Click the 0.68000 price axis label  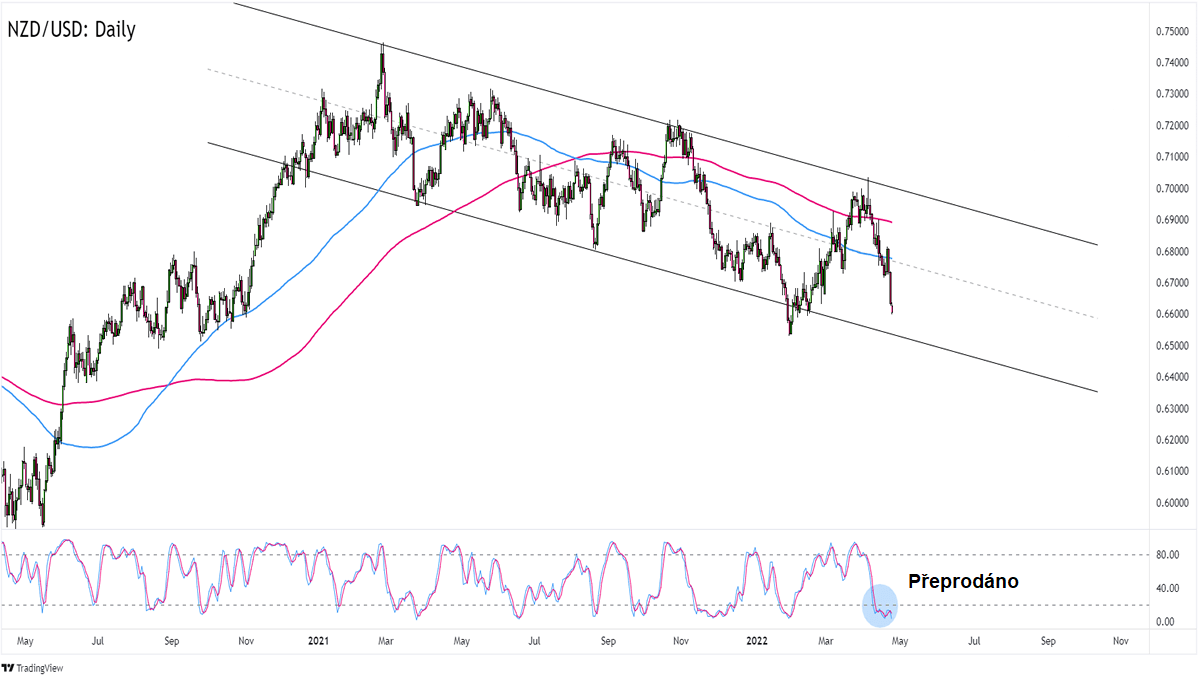pyautogui.click(x=1172, y=252)
